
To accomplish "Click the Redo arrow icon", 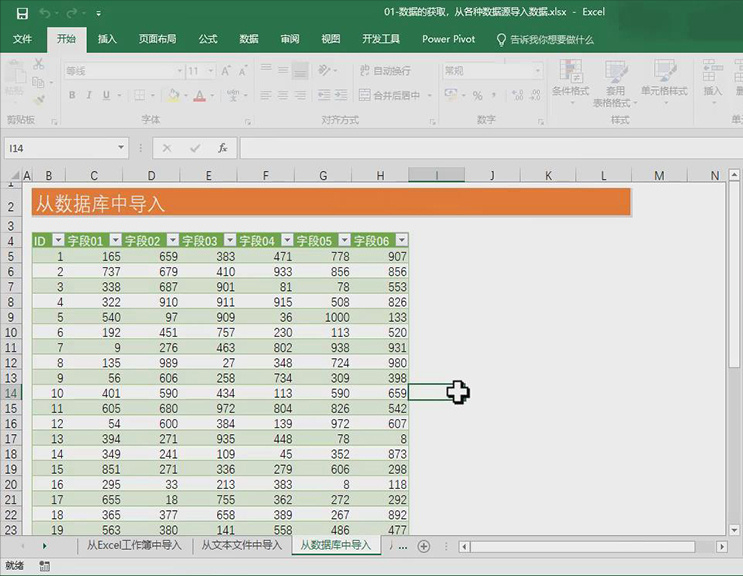I will (72, 13).
